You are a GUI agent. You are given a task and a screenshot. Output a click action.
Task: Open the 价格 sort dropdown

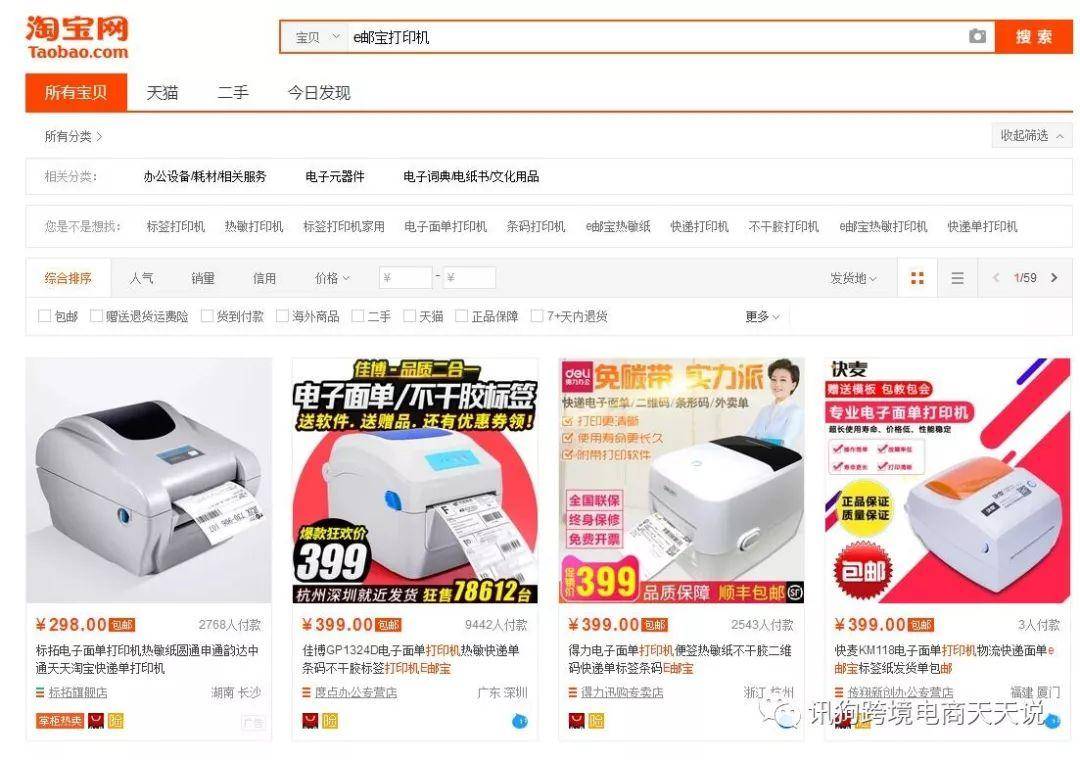tap(333, 278)
